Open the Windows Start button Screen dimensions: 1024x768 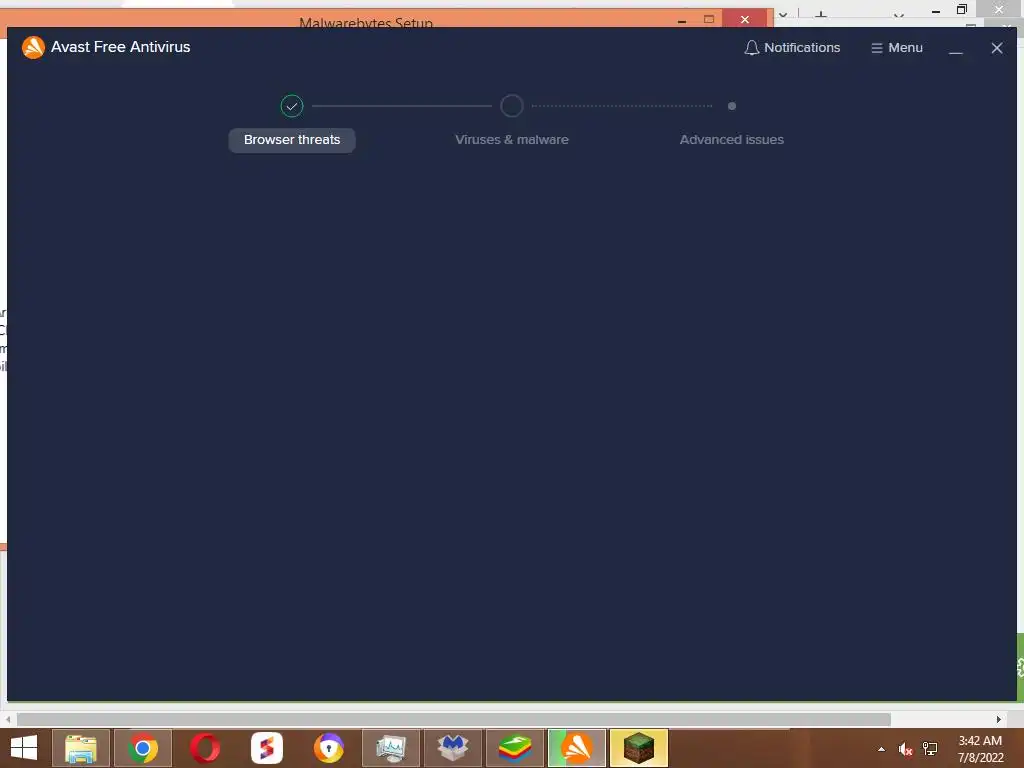[x=24, y=748]
